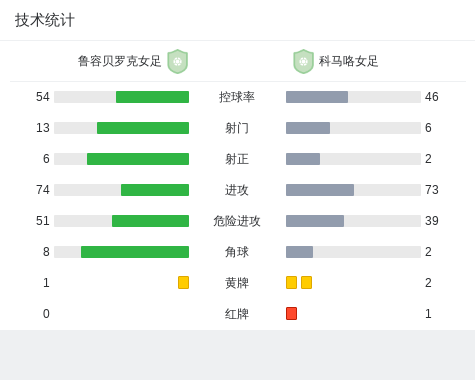The width and height of the screenshot is (475, 380).
Task: Click the green 射门 bar showing 13
Action: click(143, 128)
